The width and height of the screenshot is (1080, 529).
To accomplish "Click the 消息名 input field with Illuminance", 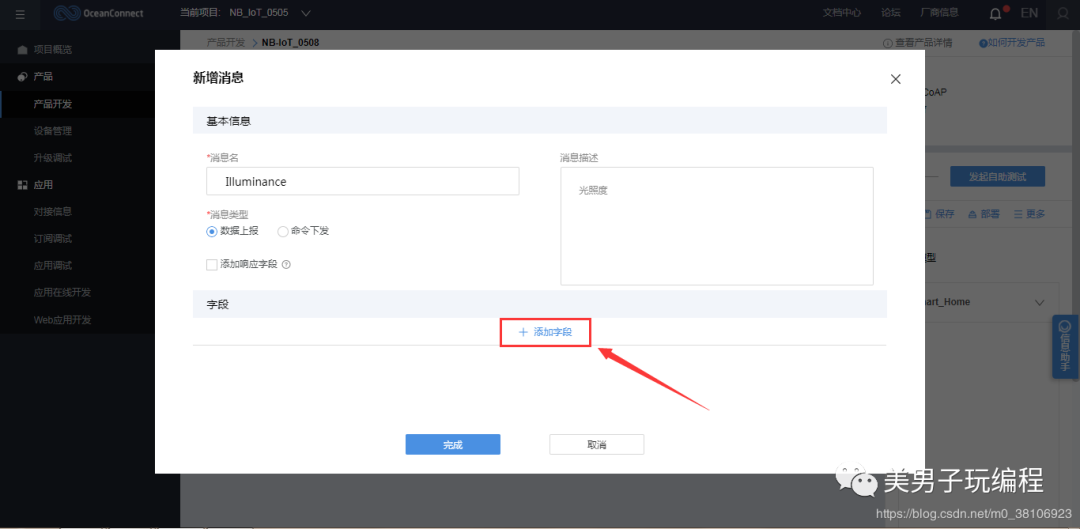I will click(362, 182).
